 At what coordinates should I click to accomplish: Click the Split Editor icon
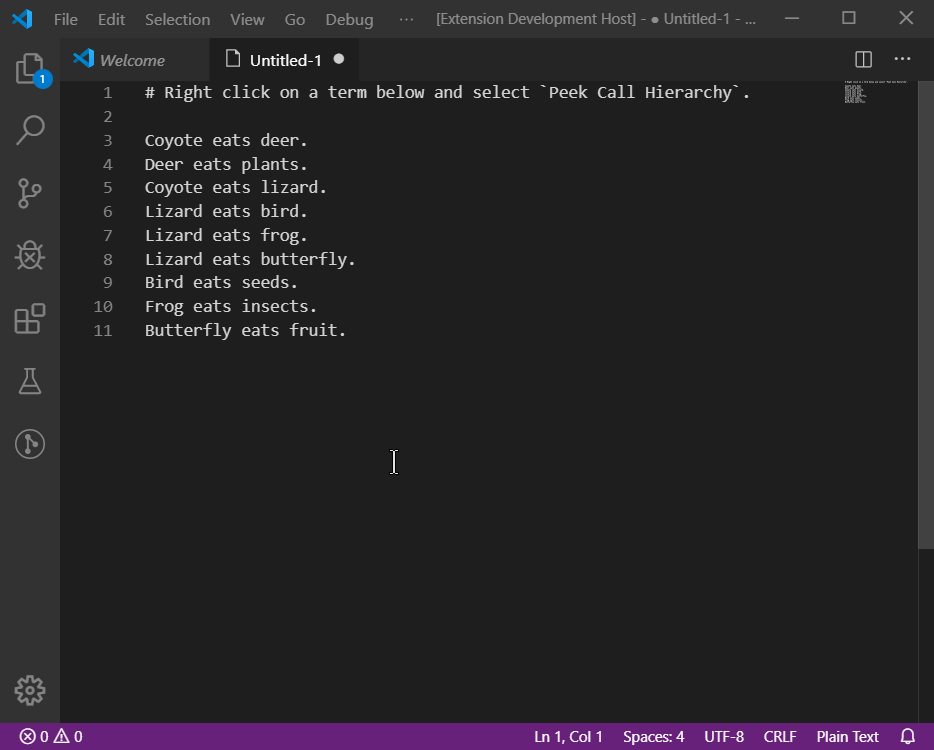pos(863,59)
